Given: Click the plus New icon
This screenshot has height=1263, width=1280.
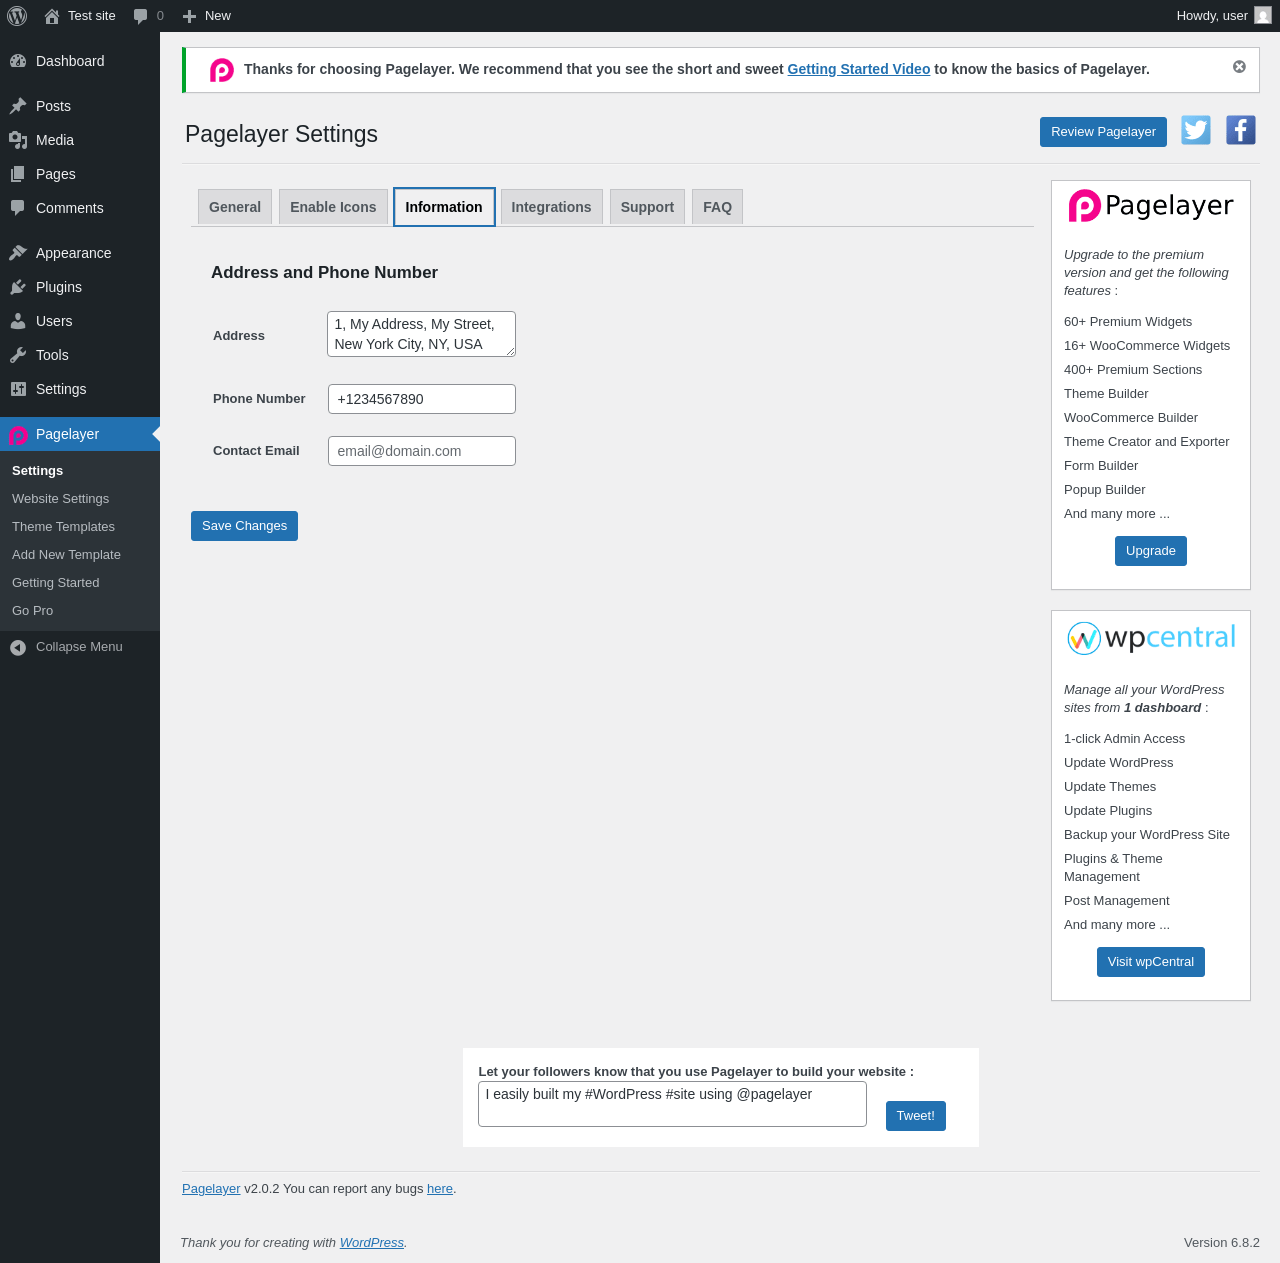Looking at the screenshot, I should 189,16.
